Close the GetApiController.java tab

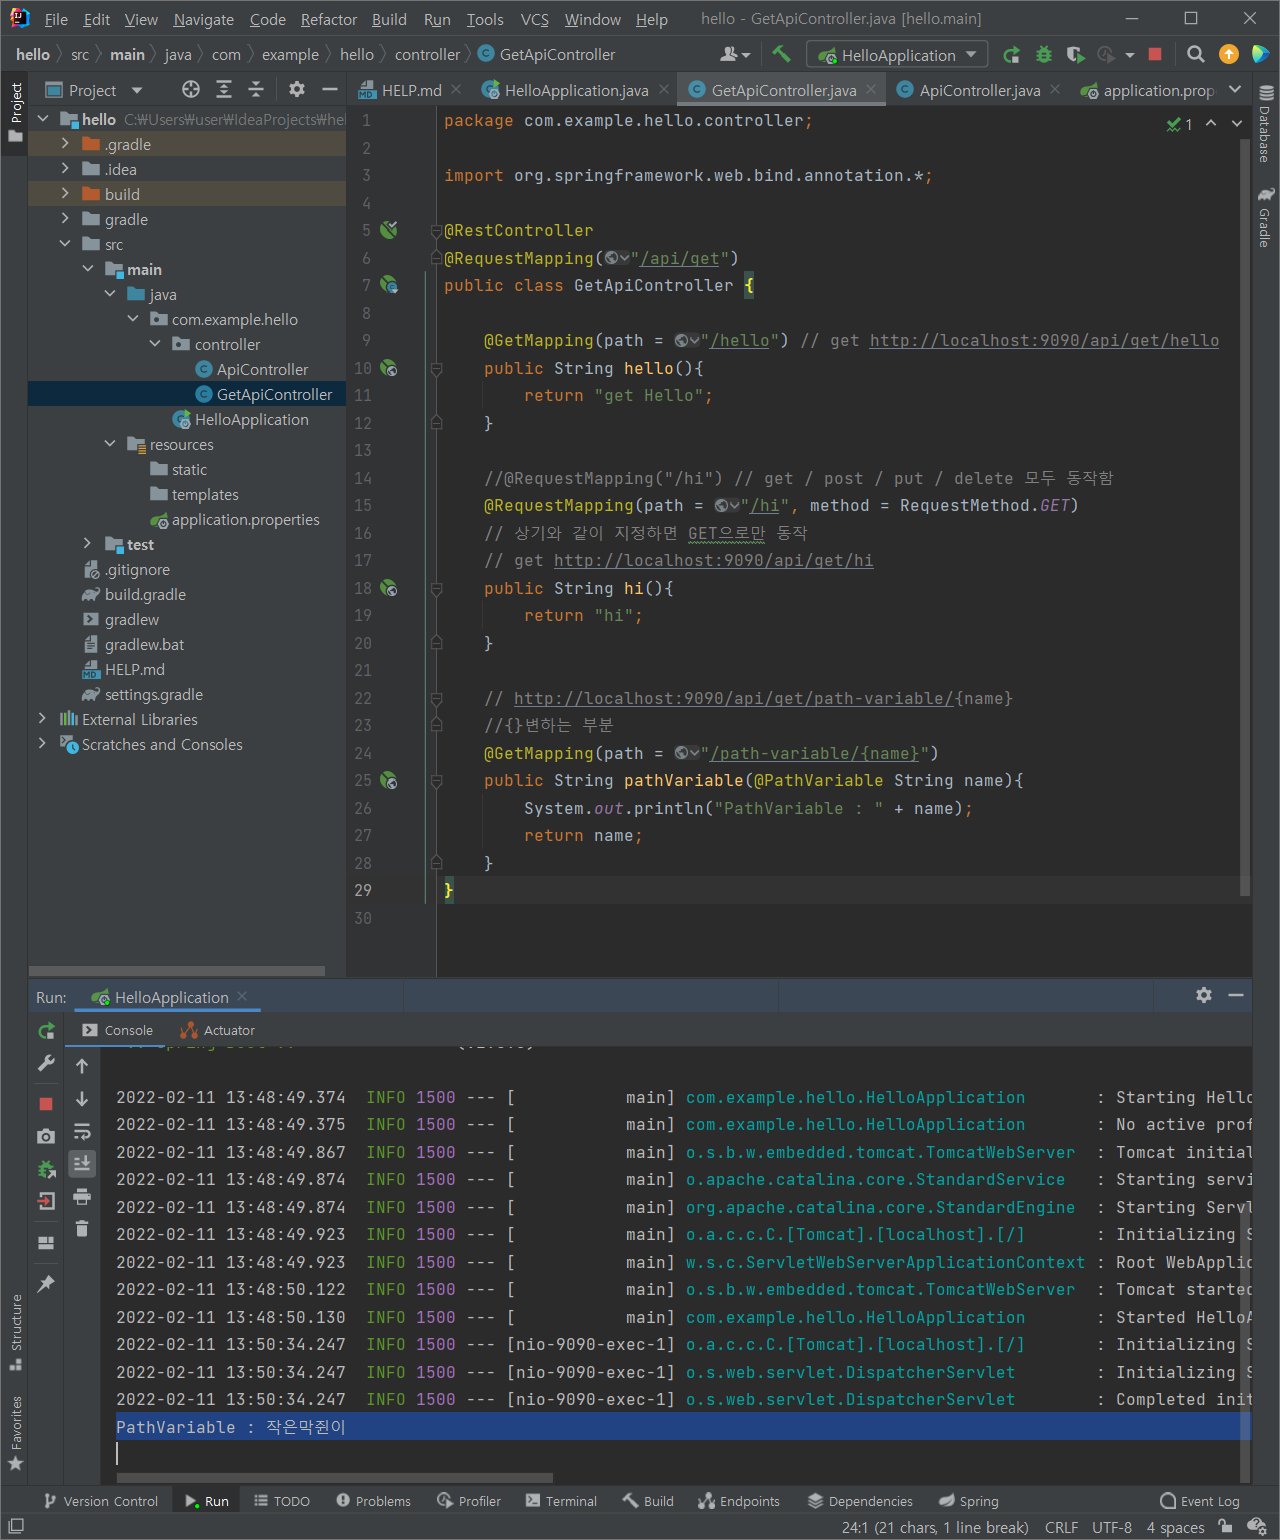coord(871,89)
